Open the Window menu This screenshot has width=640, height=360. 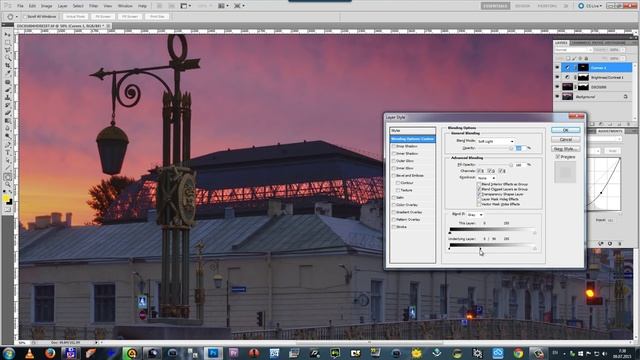(125, 6)
